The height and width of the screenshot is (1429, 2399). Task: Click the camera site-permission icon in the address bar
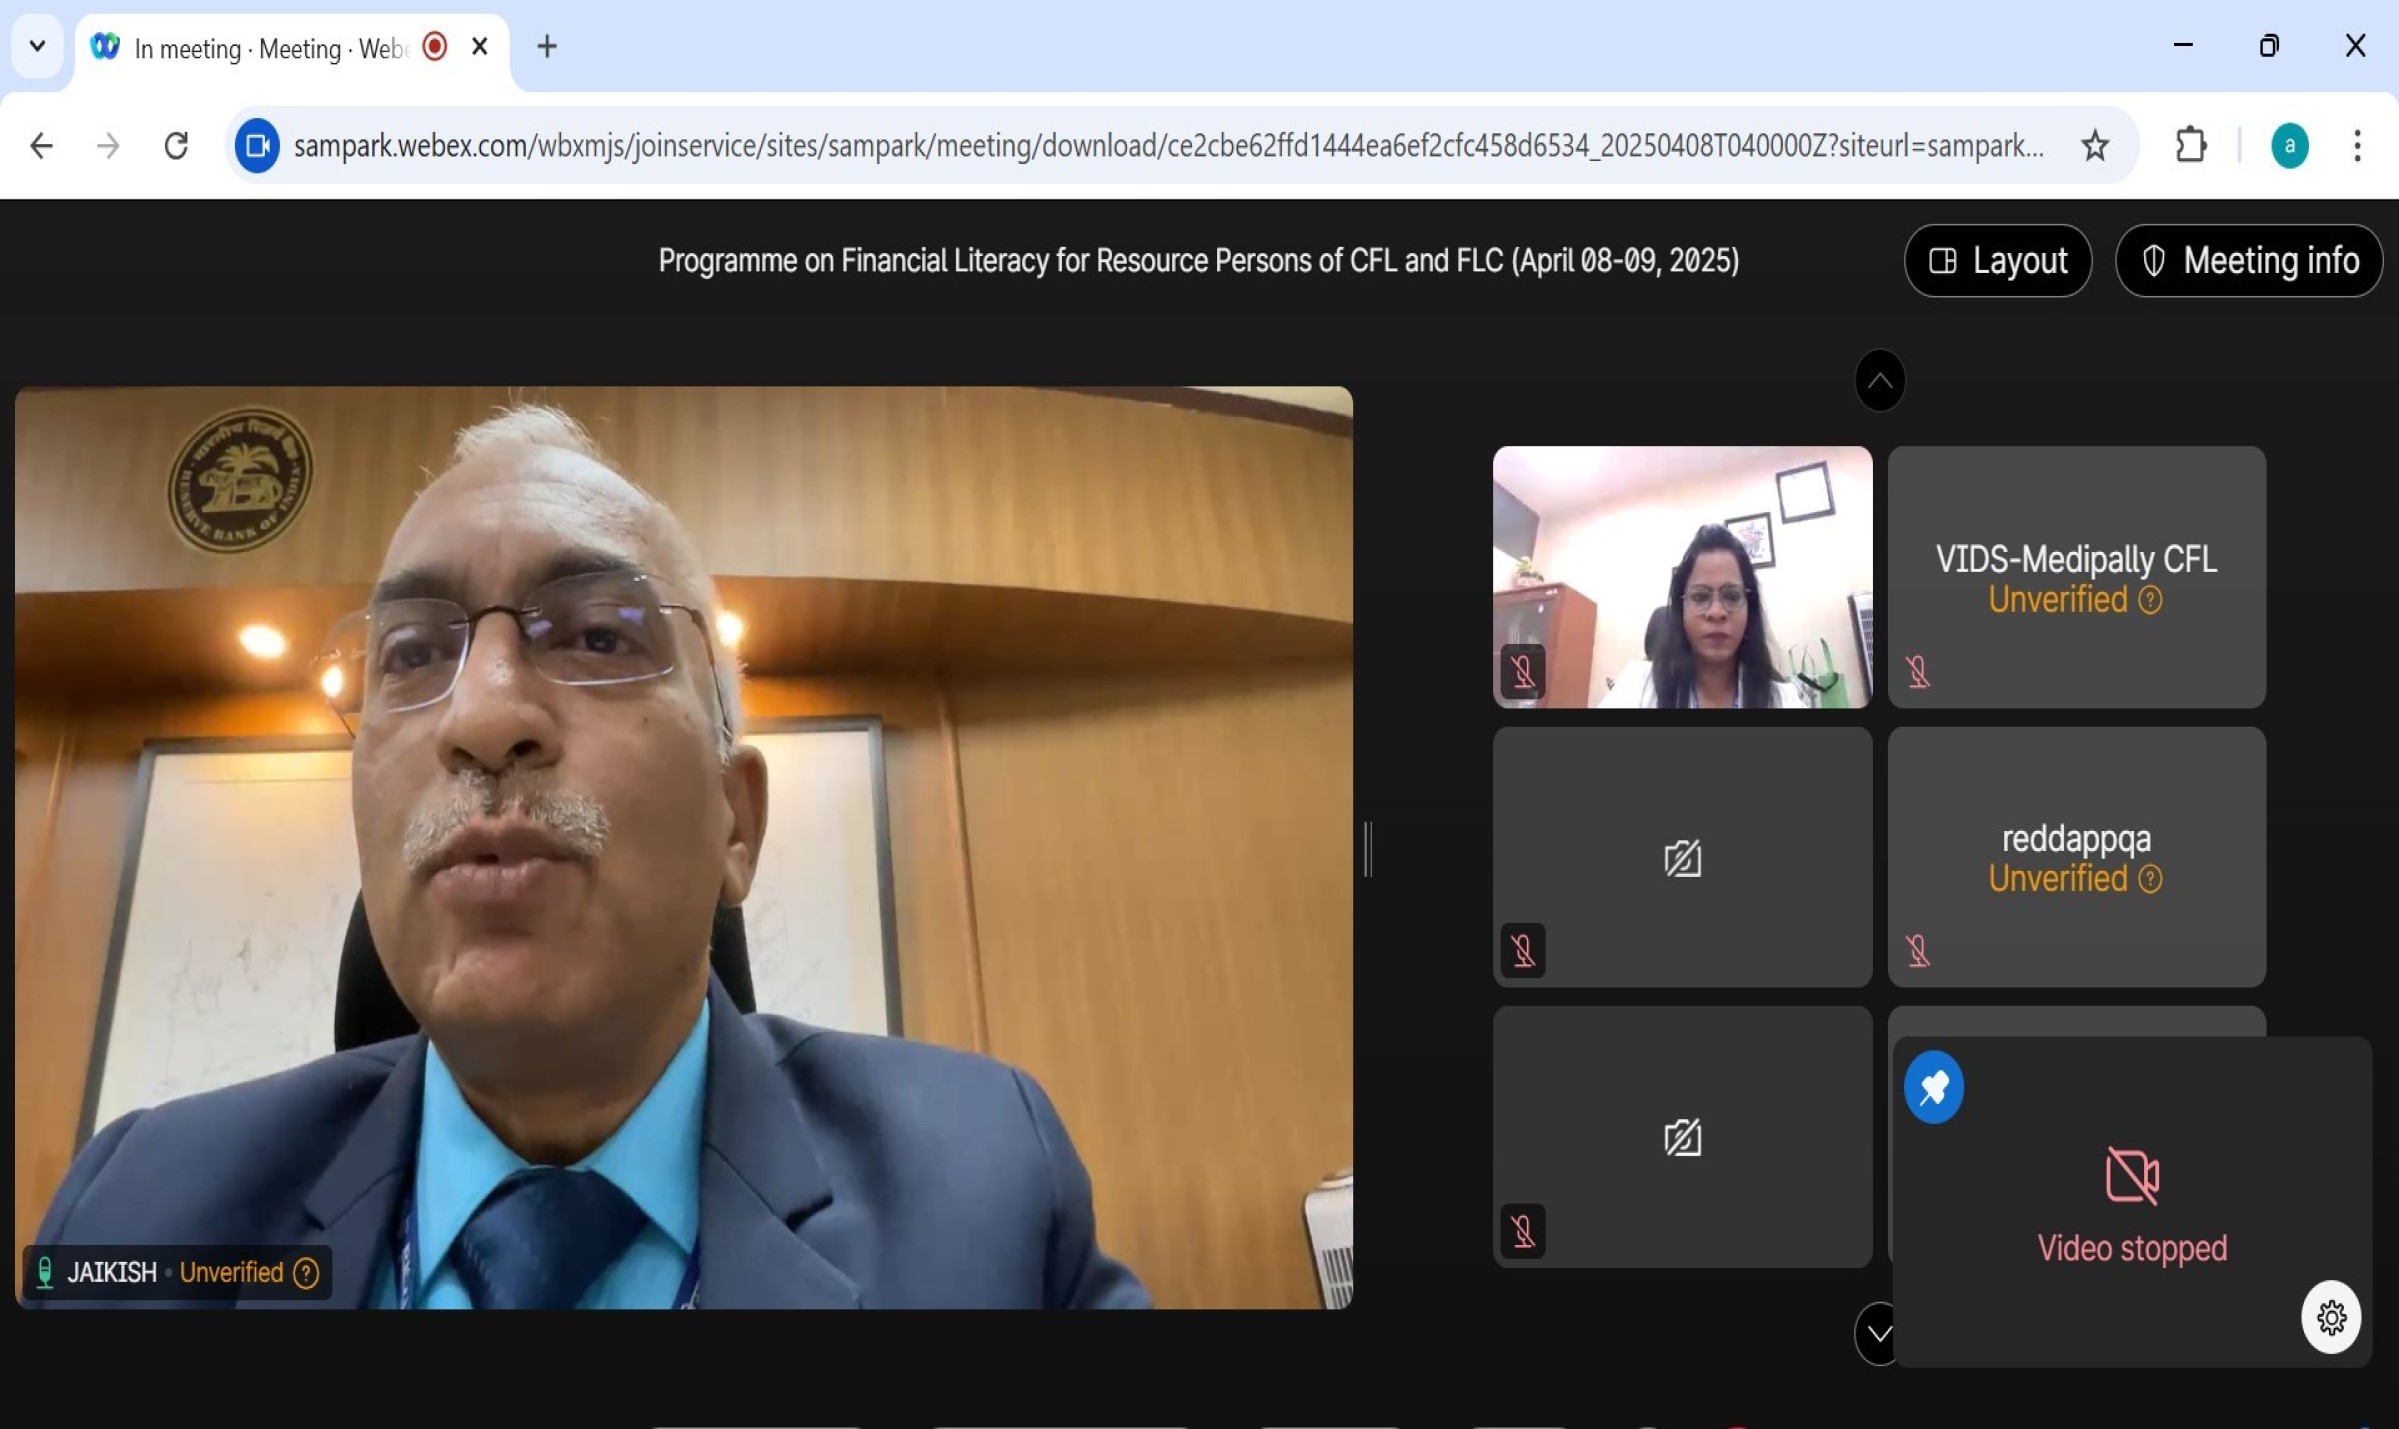[257, 146]
